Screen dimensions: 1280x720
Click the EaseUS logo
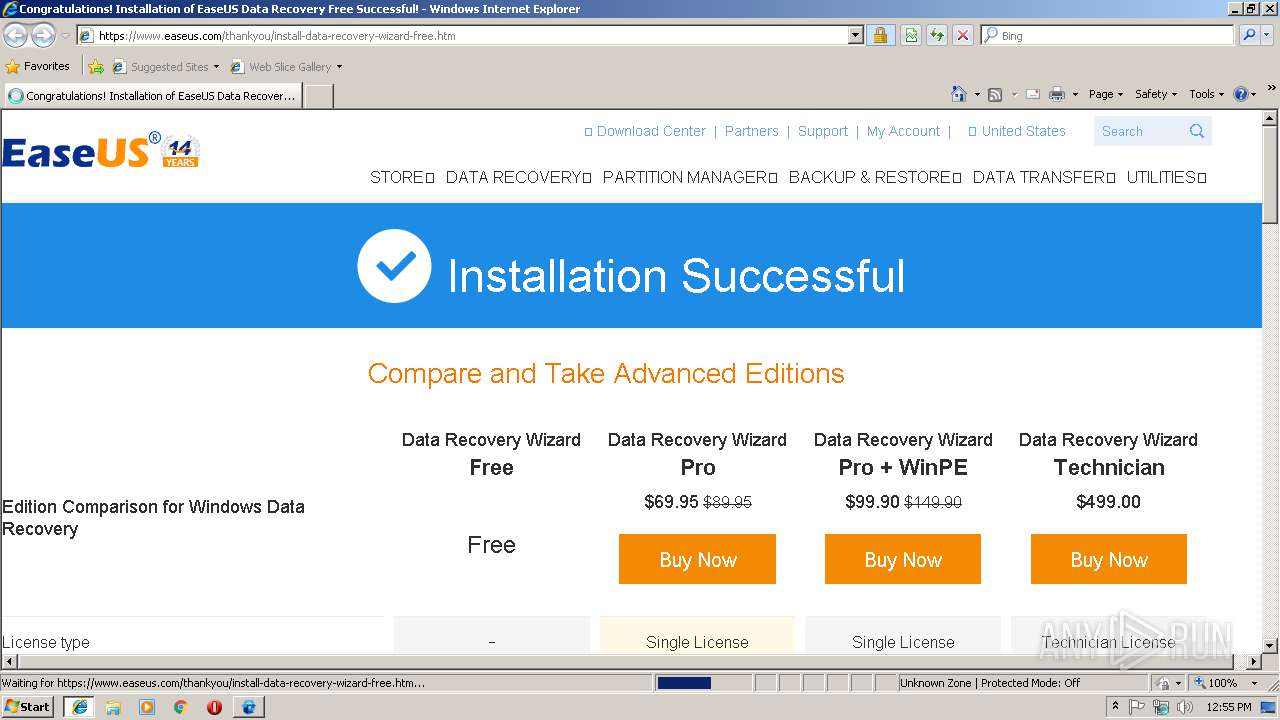tap(101, 151)
